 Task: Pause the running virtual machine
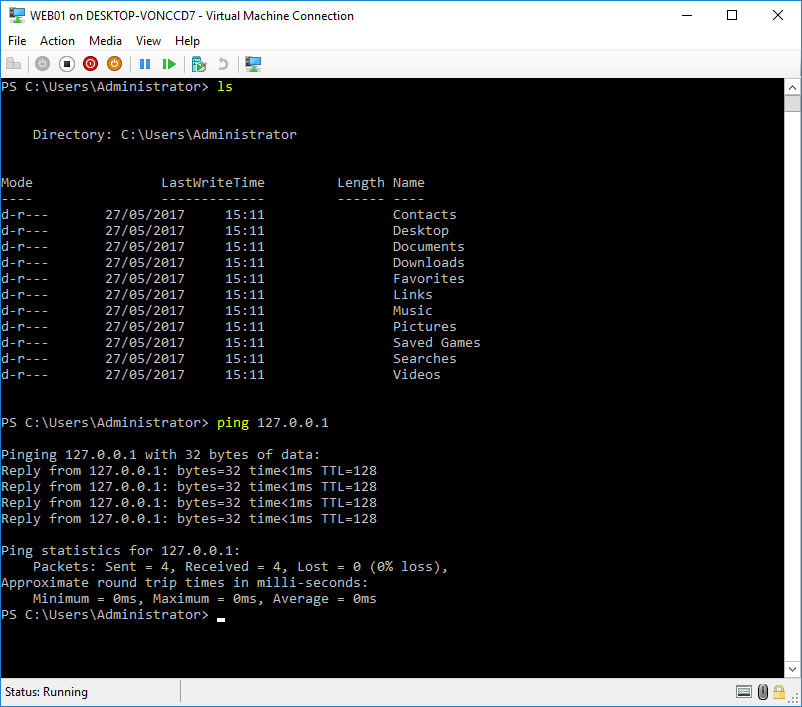[146, 63]
